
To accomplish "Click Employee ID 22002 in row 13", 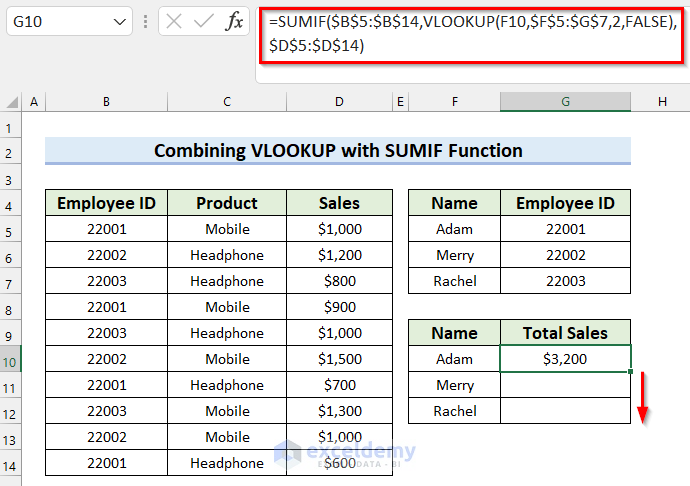I will pos(106,437).
